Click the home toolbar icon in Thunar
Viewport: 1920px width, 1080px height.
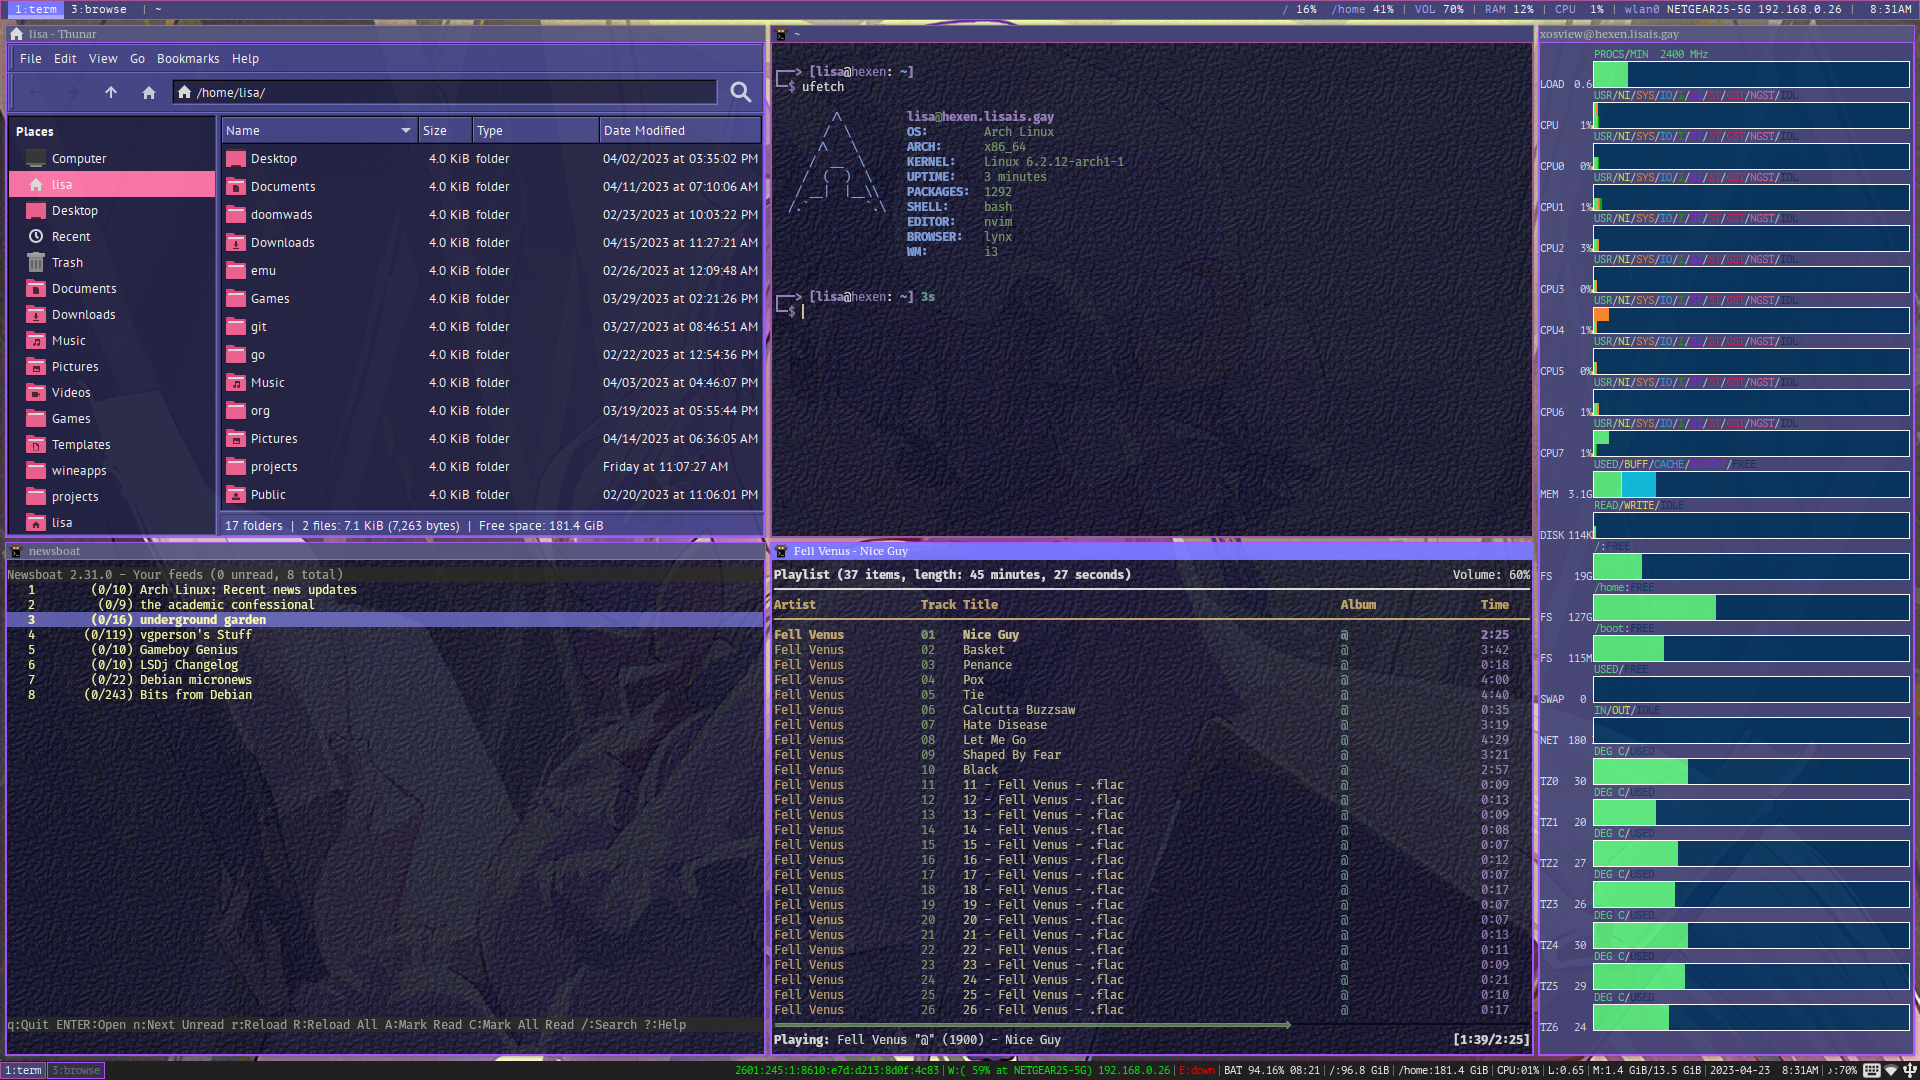[x=149, y=92]
